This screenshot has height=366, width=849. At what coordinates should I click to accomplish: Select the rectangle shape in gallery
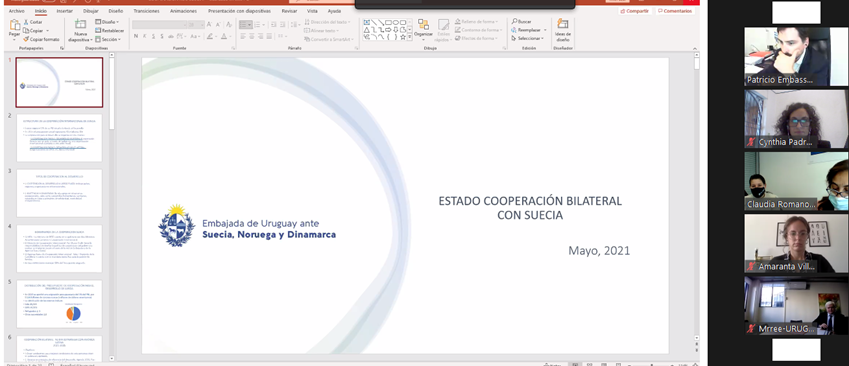coord(388,22)
